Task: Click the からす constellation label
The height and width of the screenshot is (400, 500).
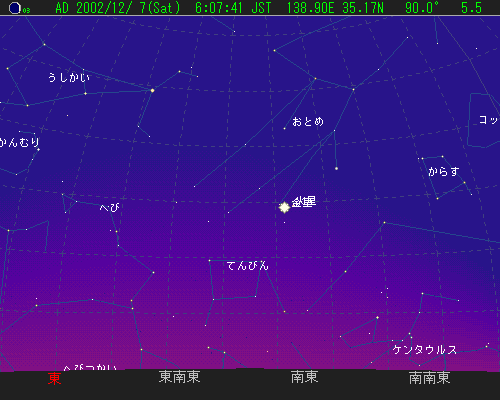Action: (x=444, y=172)
